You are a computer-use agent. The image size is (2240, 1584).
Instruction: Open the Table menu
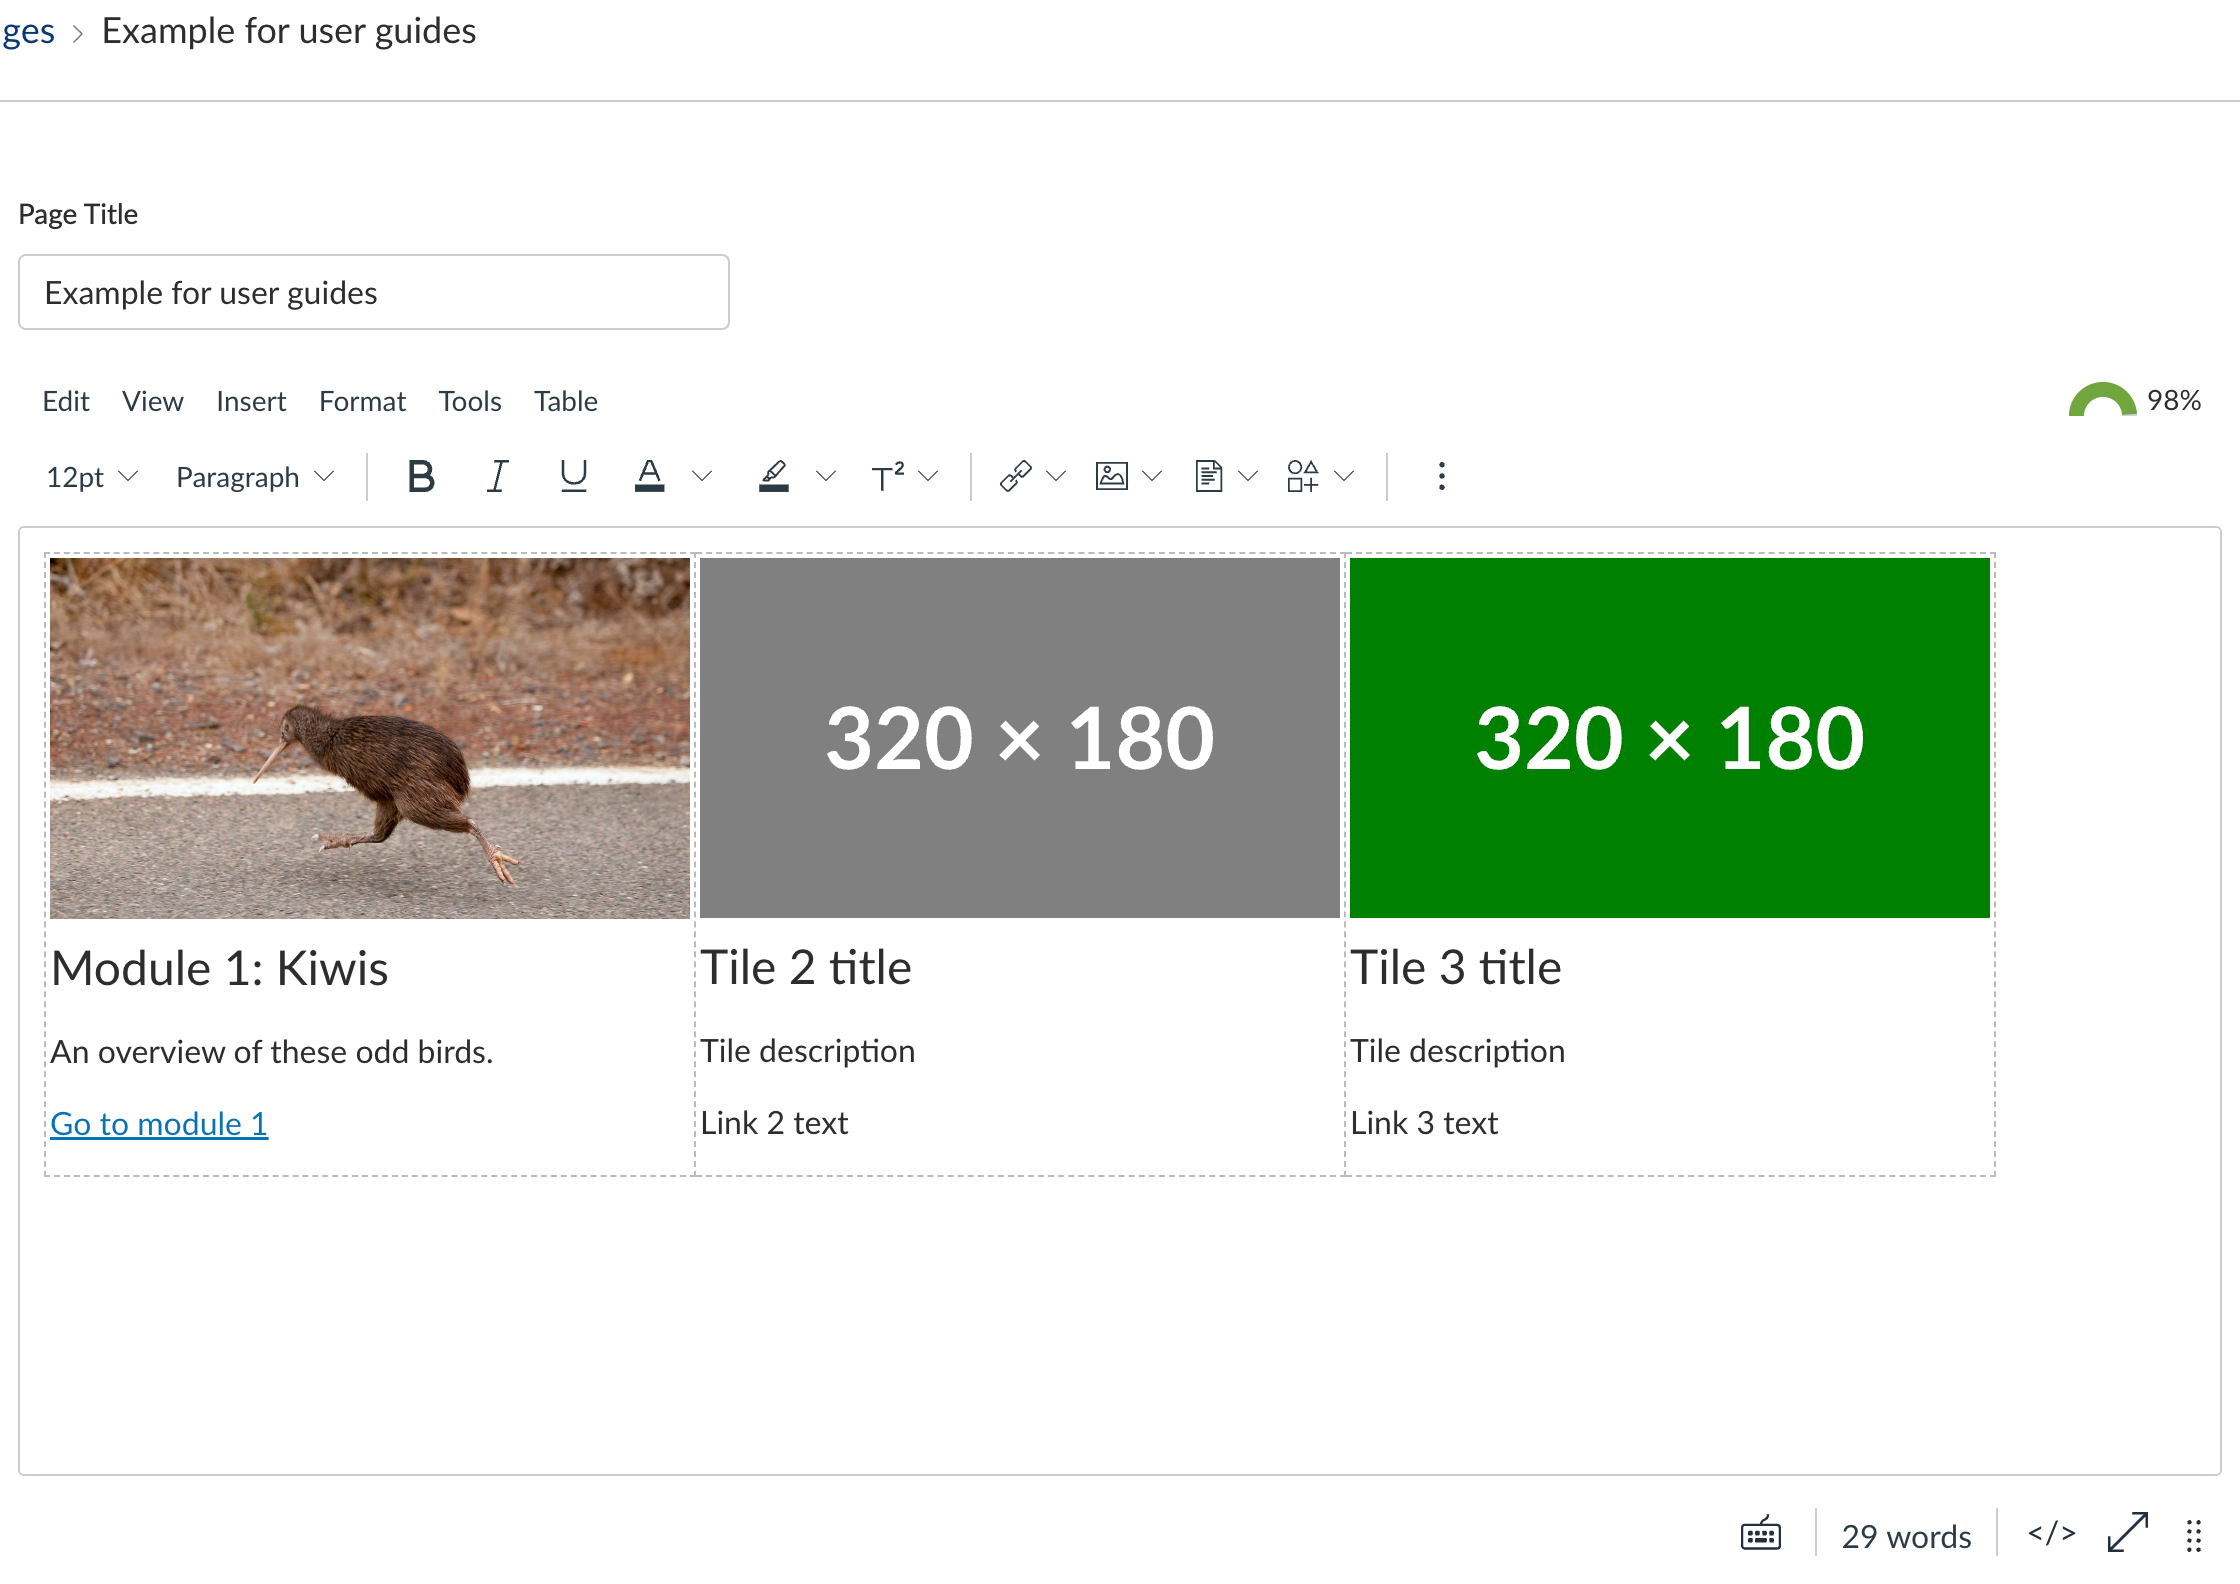(x=565, y=401)
